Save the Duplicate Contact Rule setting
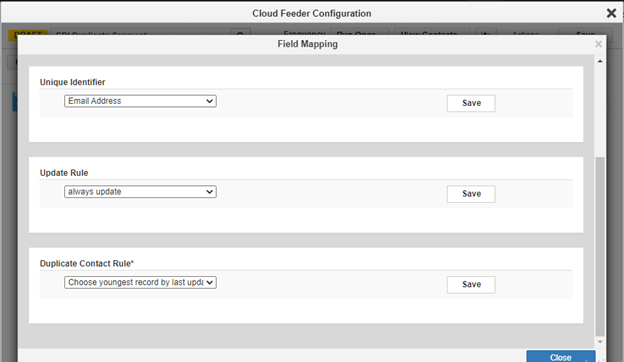 point(471,284)
